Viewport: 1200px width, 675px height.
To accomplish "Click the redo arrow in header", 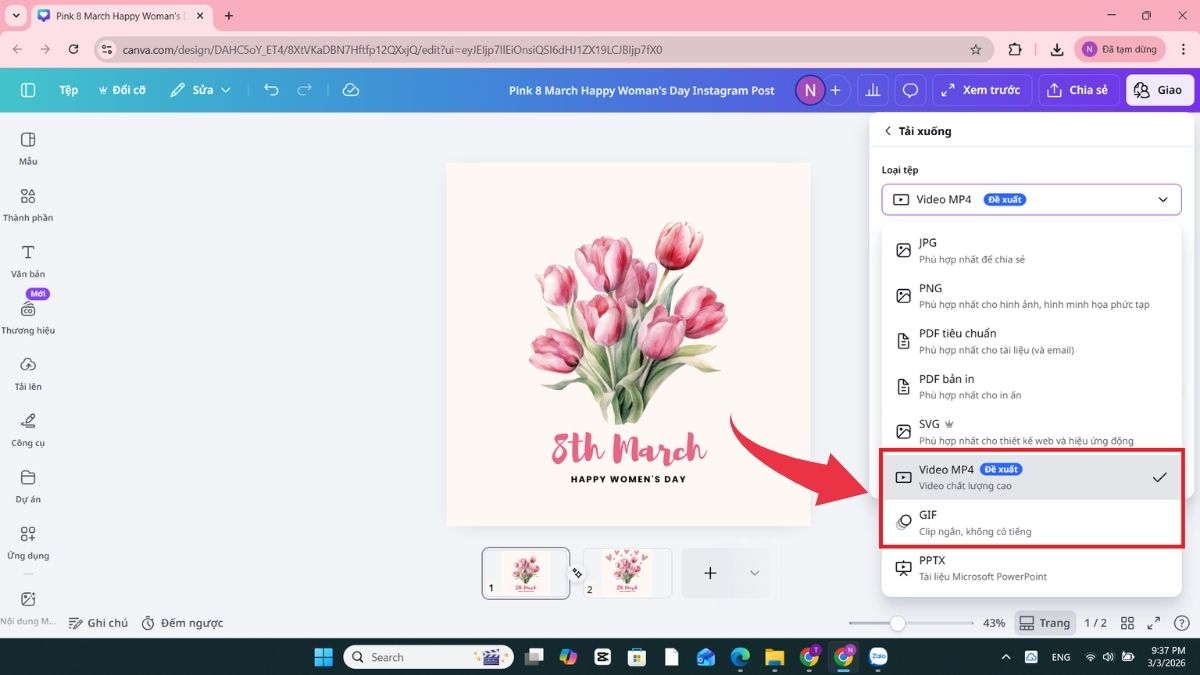I will [305, 90].
